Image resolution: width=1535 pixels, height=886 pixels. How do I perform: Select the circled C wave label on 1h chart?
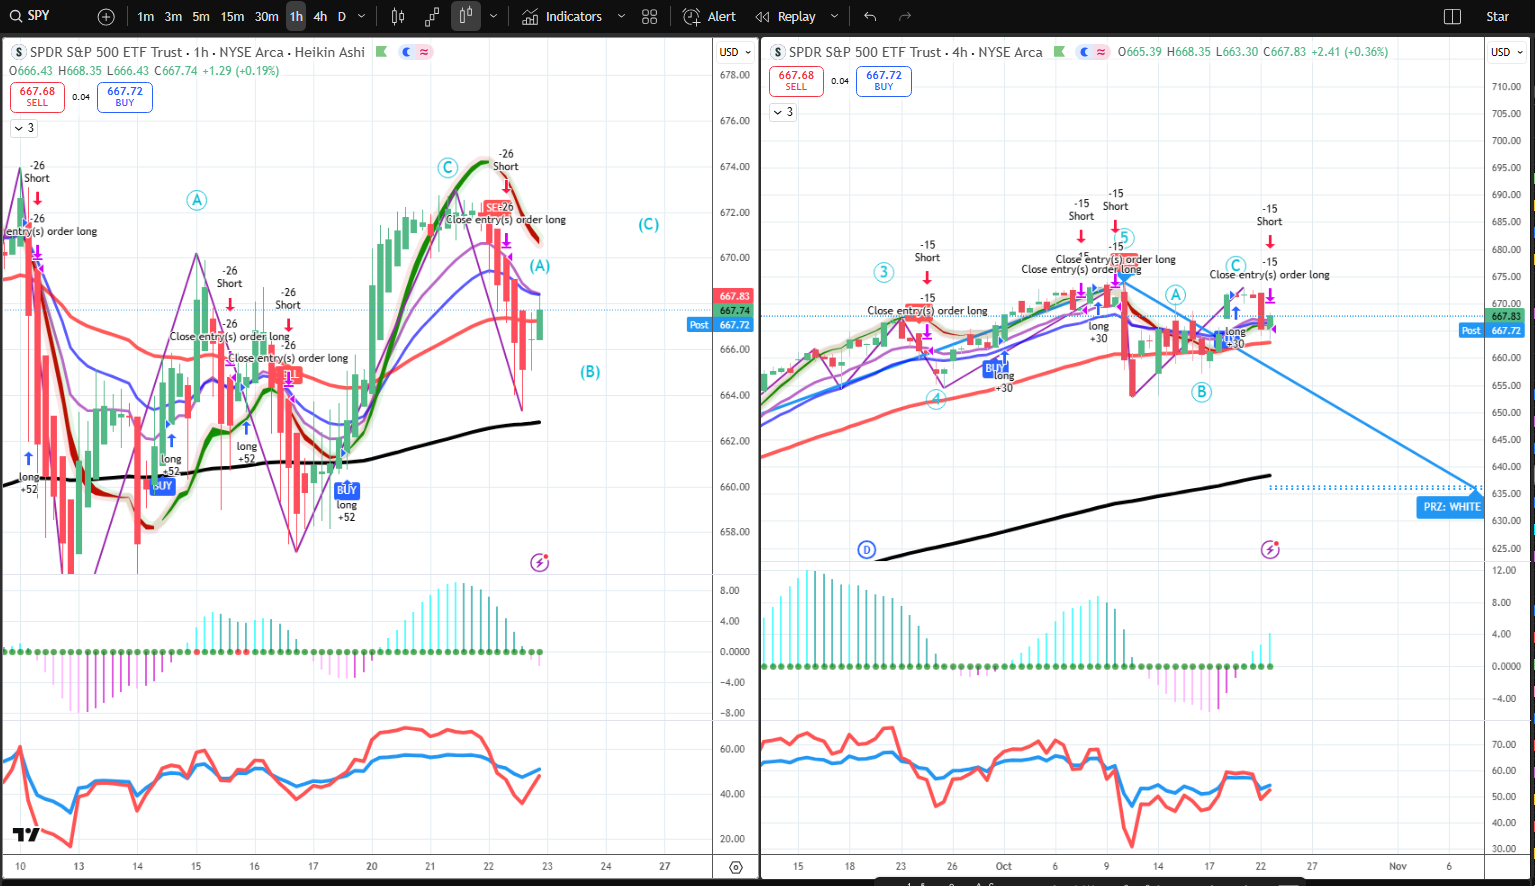447,168
